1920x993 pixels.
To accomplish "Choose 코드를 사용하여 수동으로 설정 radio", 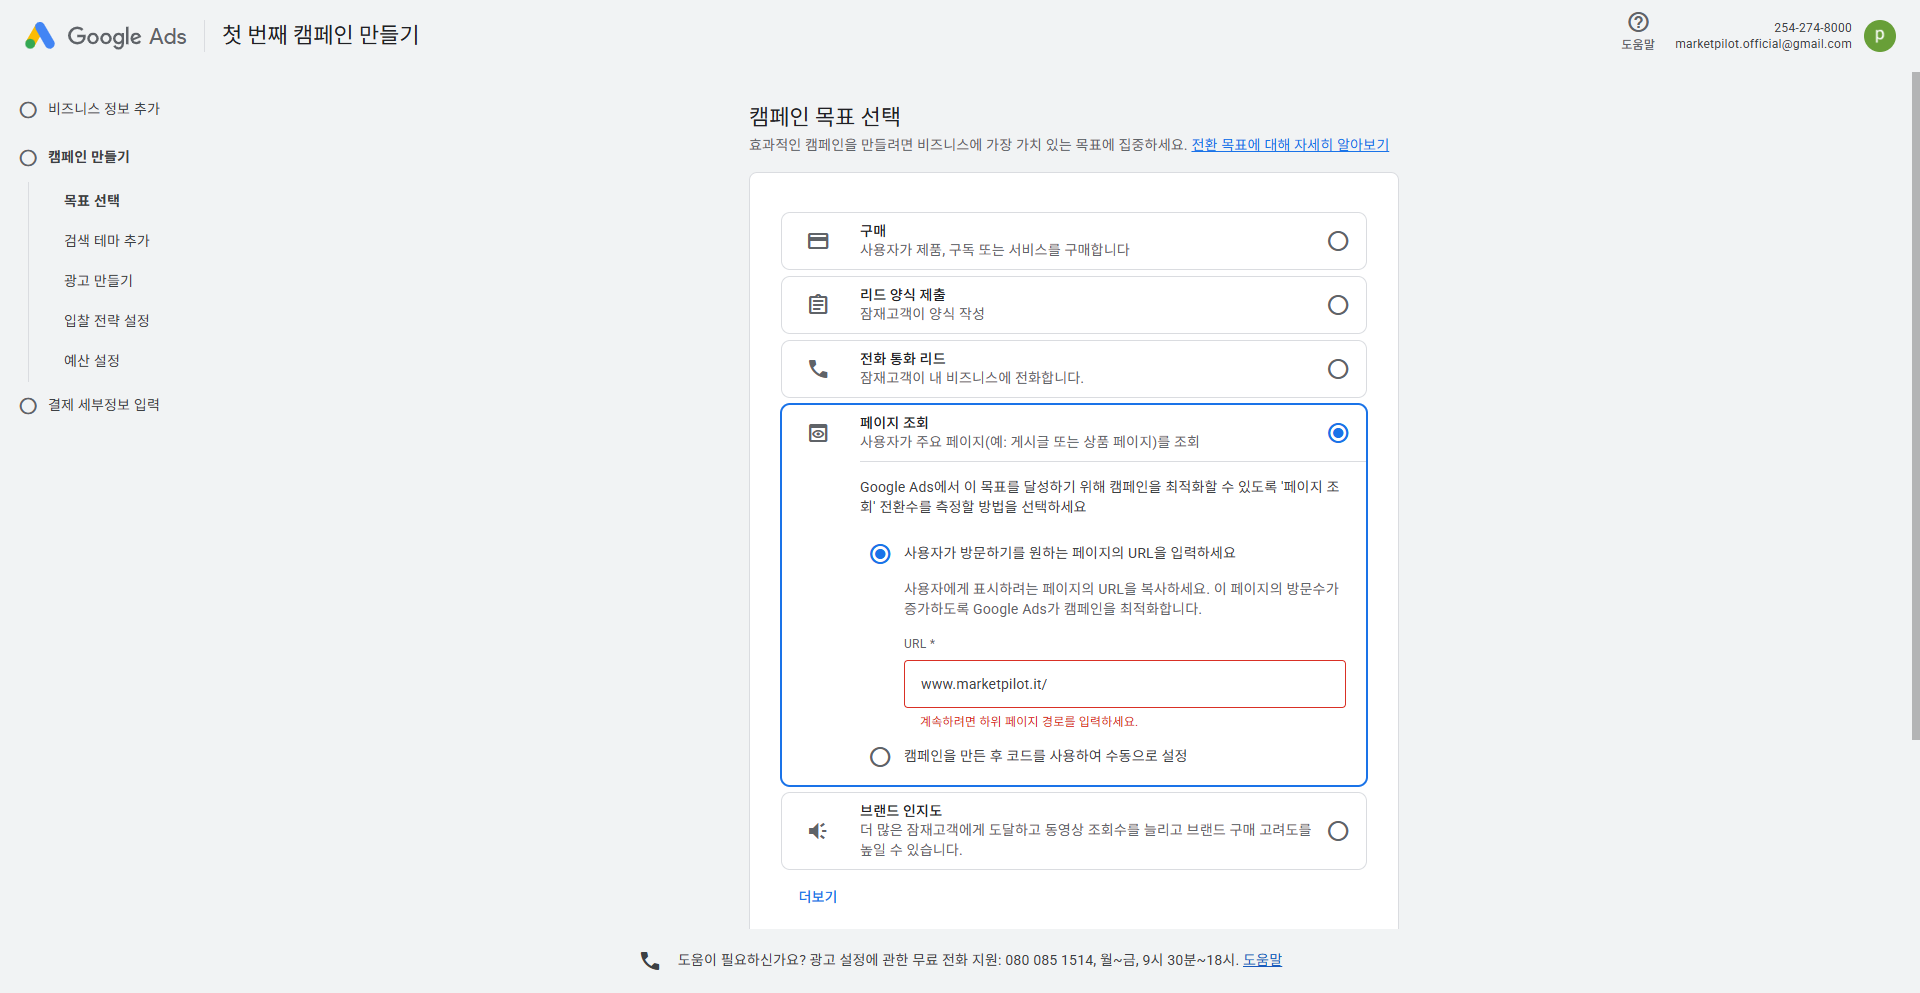I will point(880,757).
